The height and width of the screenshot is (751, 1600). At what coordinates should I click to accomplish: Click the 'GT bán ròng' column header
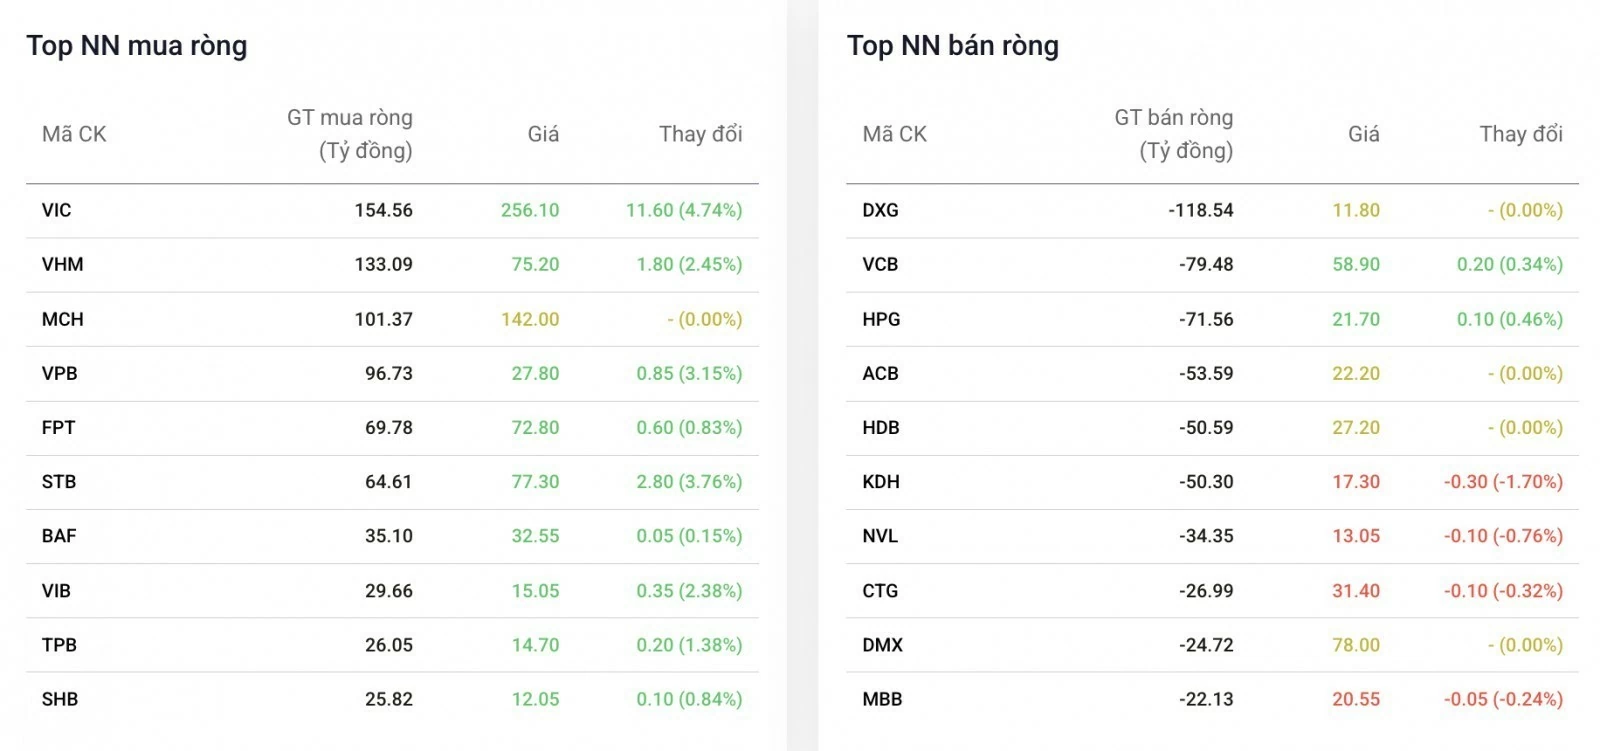point(1174,134)
